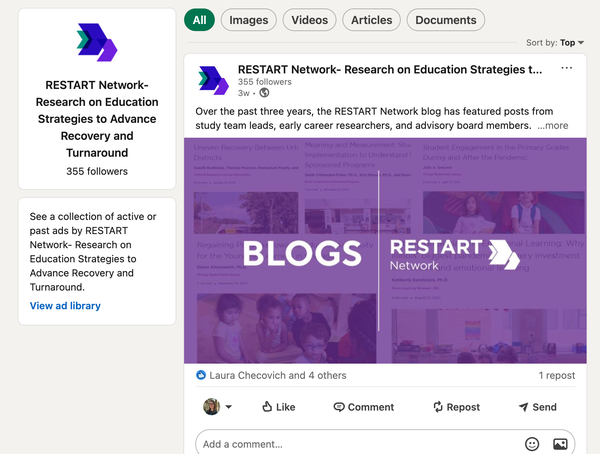Select the All filter pill
The width and height of the screenshot is (600, 454).
point(200,20)
